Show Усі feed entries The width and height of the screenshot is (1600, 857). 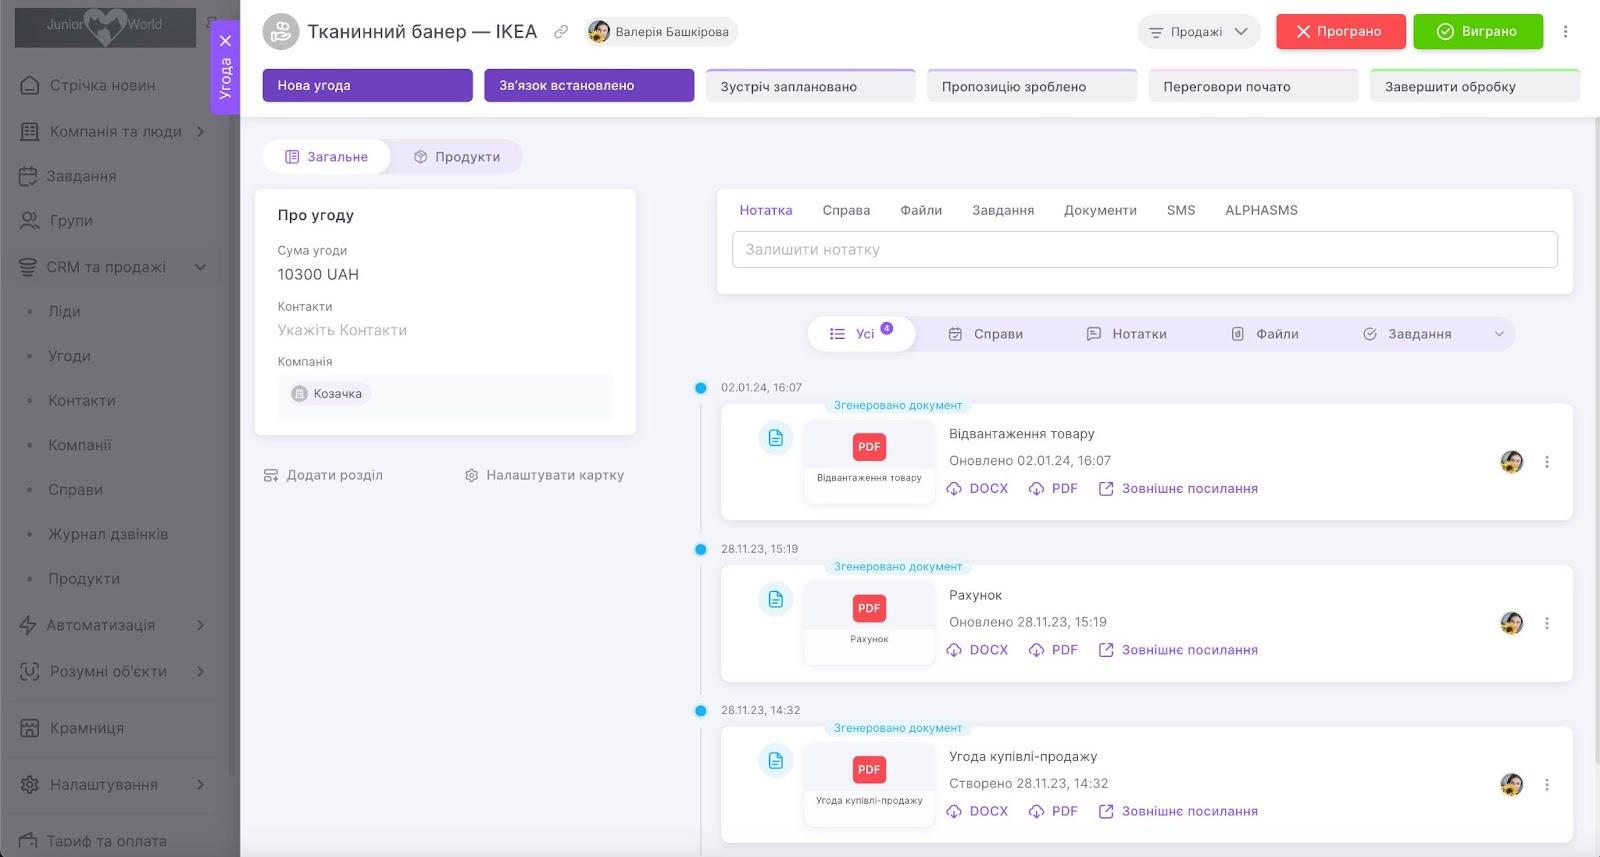(861, 334)
